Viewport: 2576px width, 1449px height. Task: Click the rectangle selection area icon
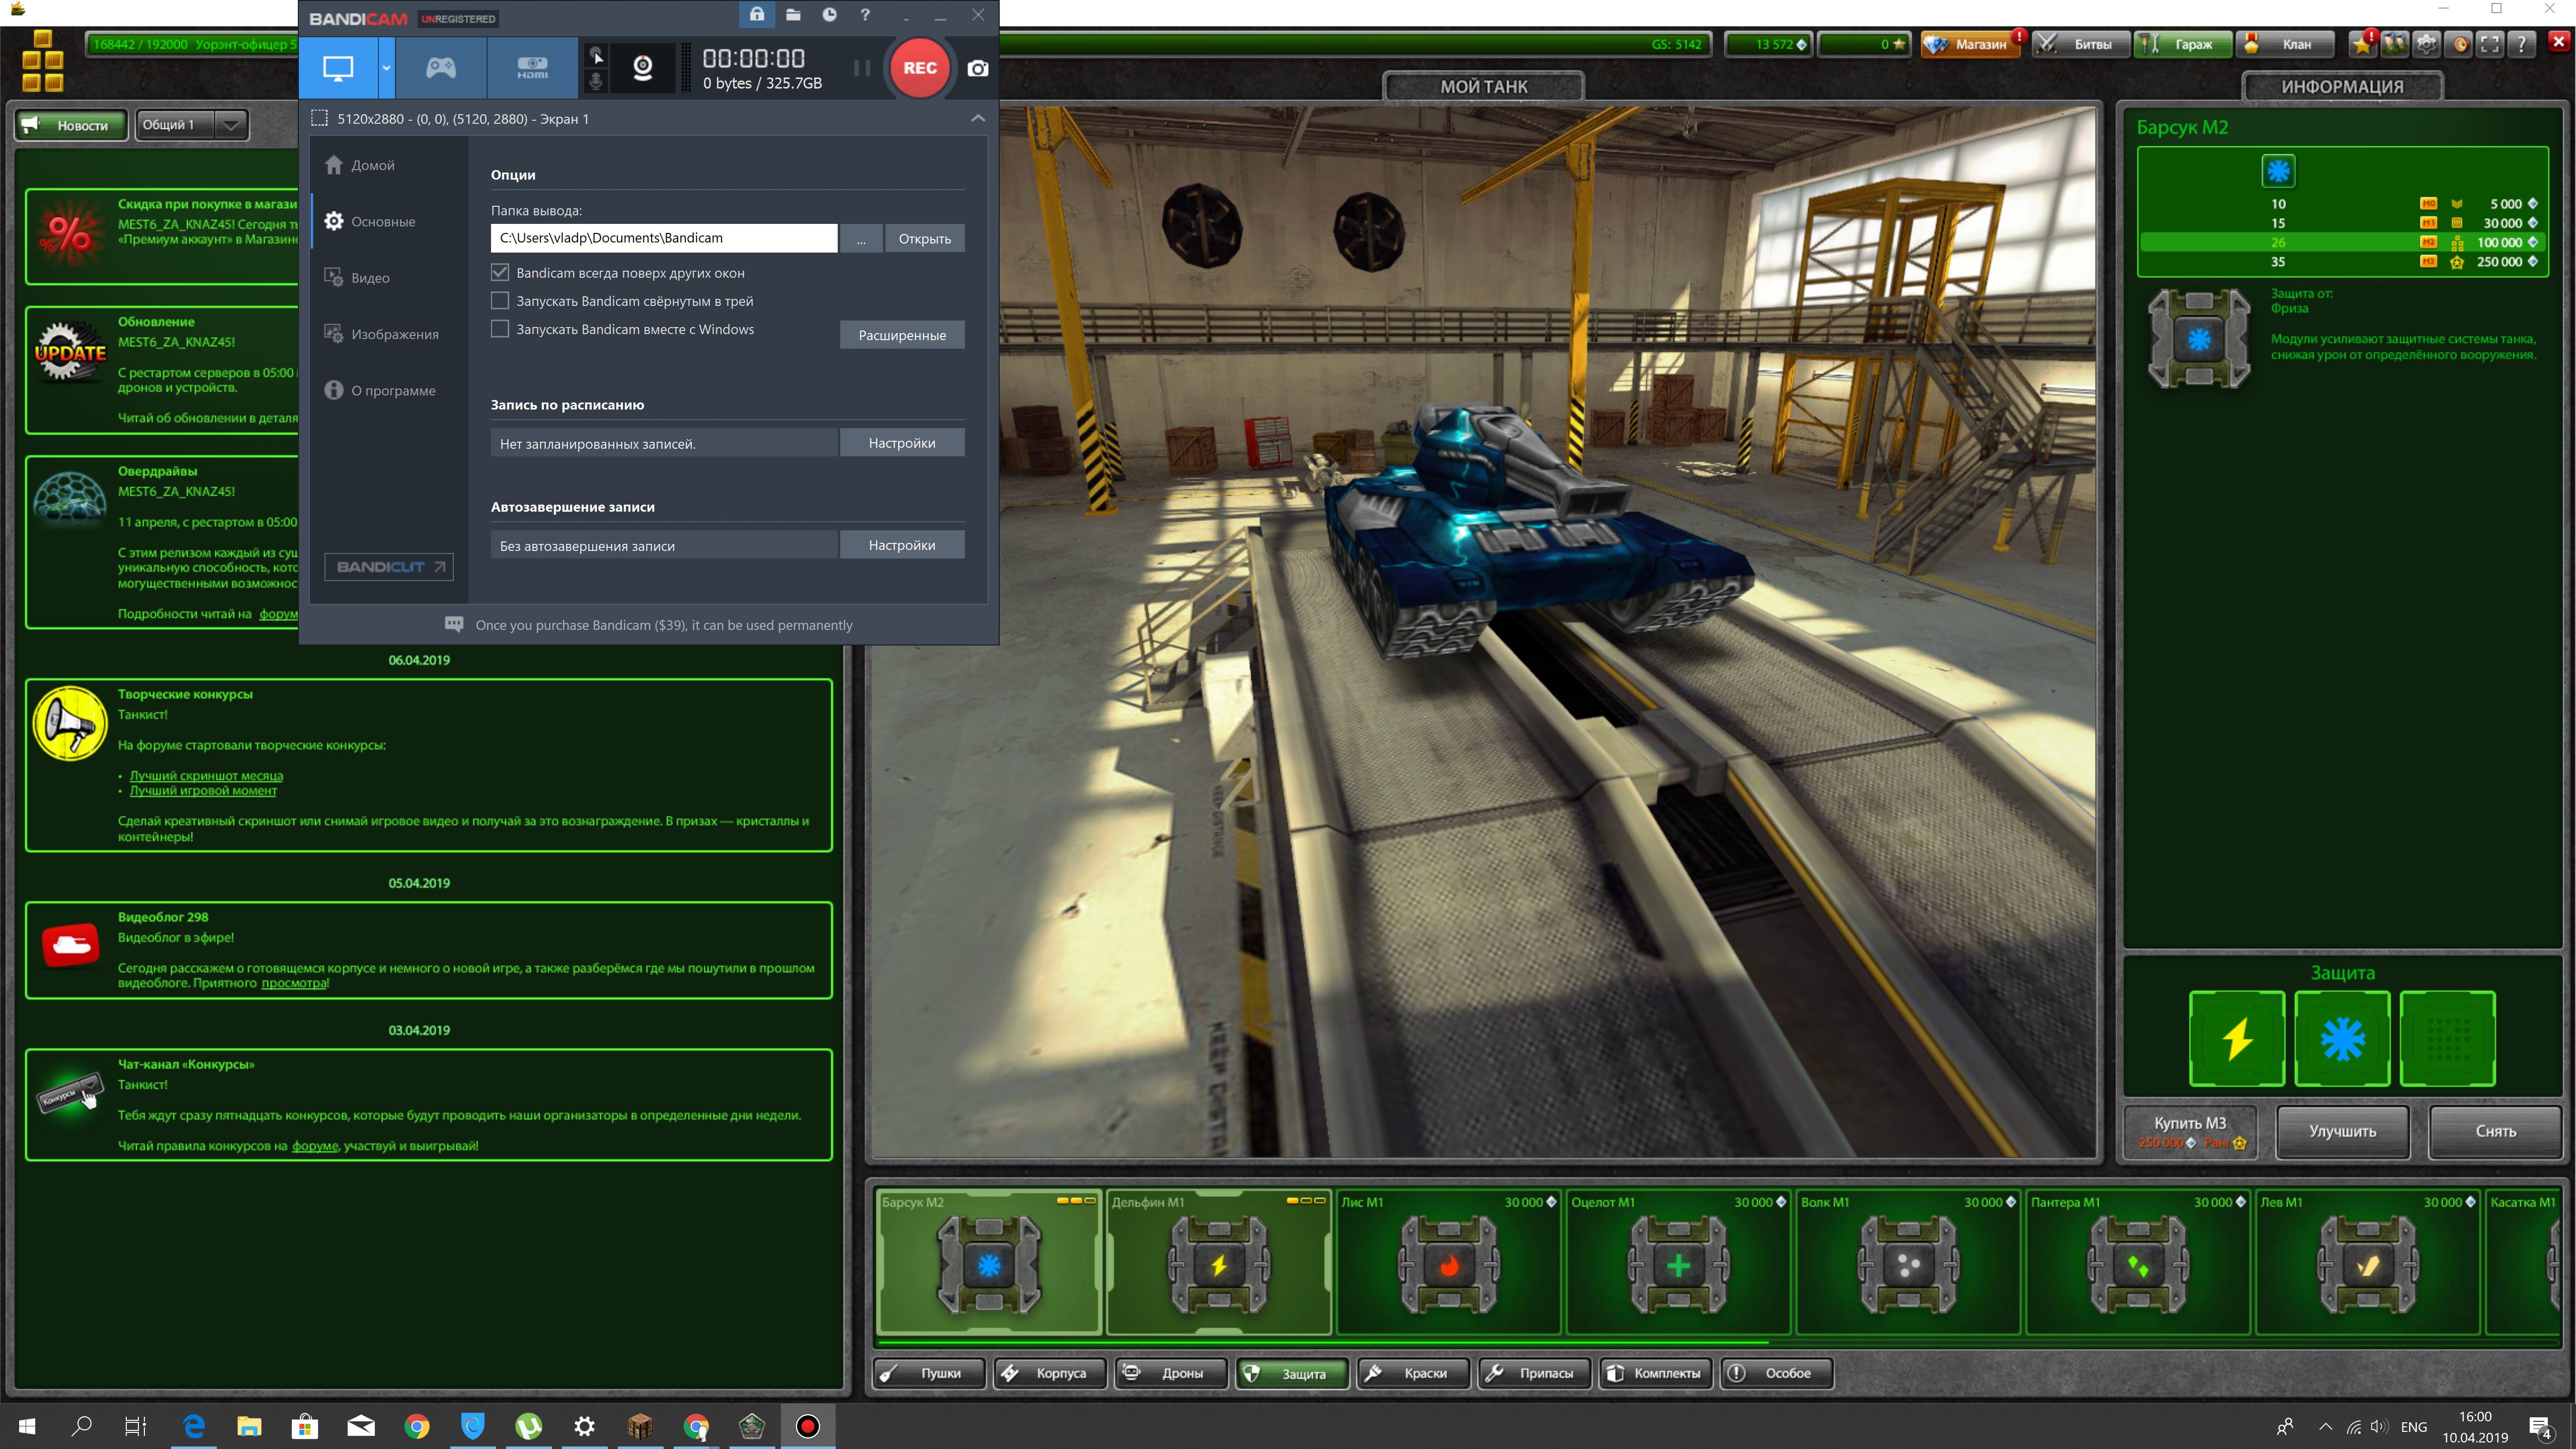click(319, 118)
